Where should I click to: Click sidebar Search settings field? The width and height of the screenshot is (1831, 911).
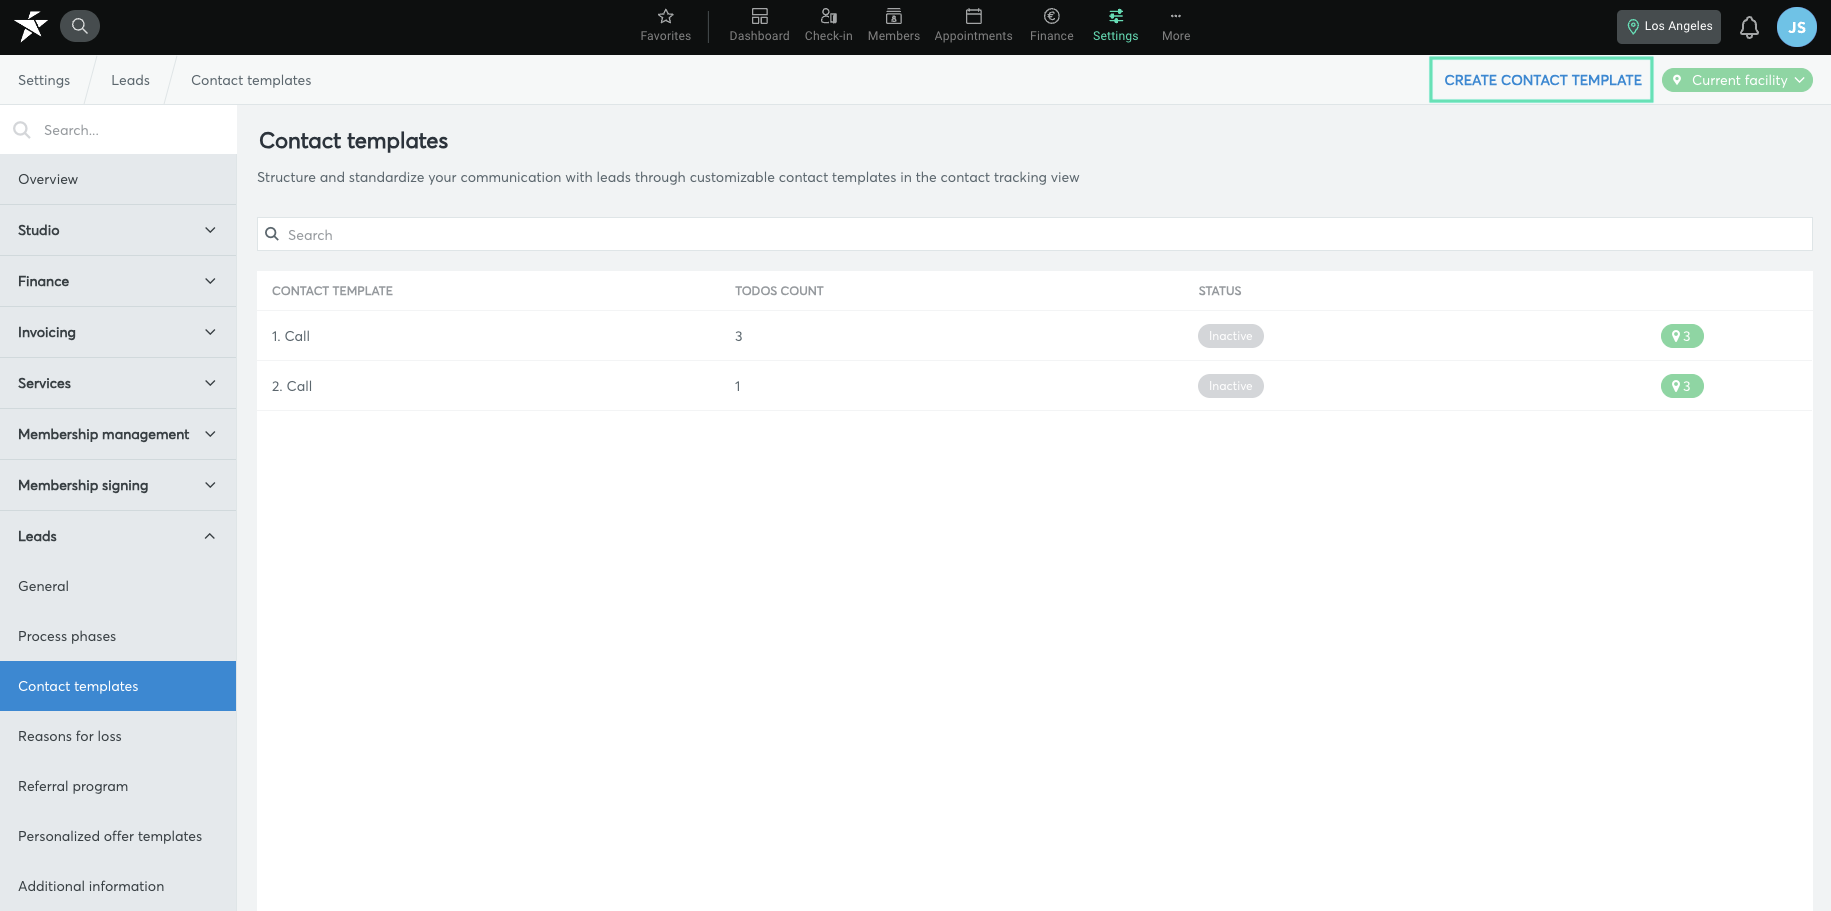[118, 130]
